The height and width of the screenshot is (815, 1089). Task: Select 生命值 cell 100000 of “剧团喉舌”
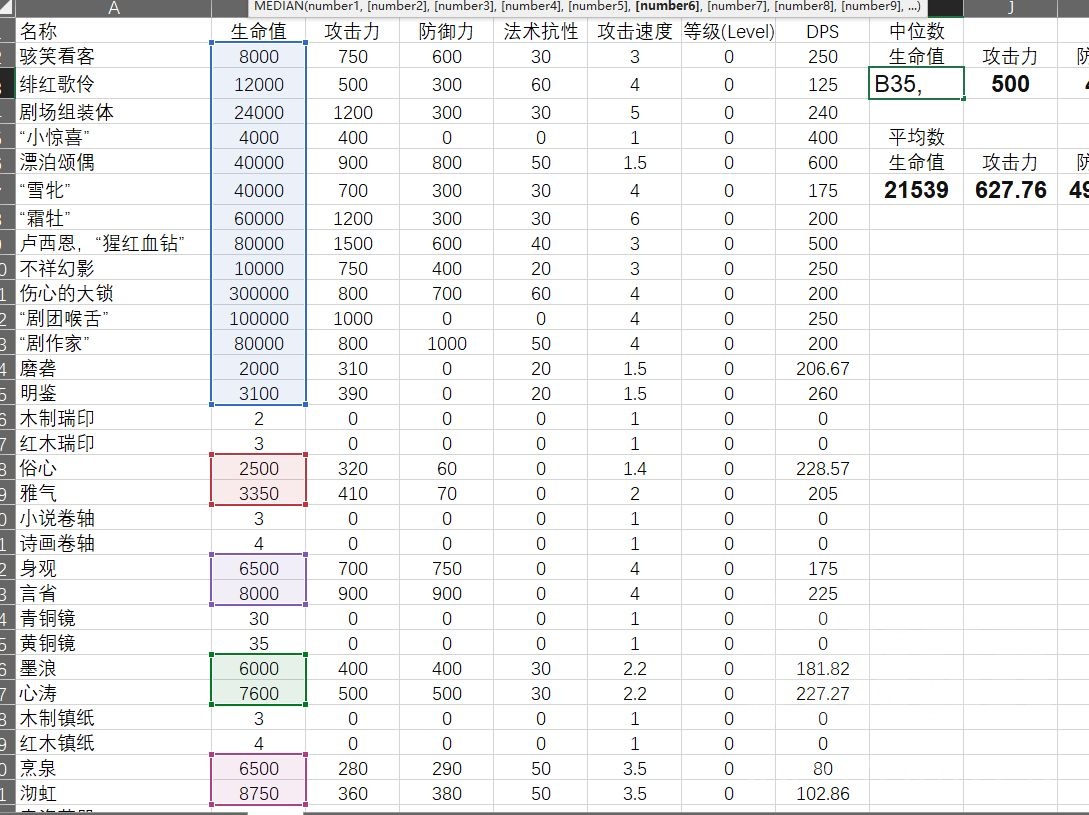[x=258, y=318]
